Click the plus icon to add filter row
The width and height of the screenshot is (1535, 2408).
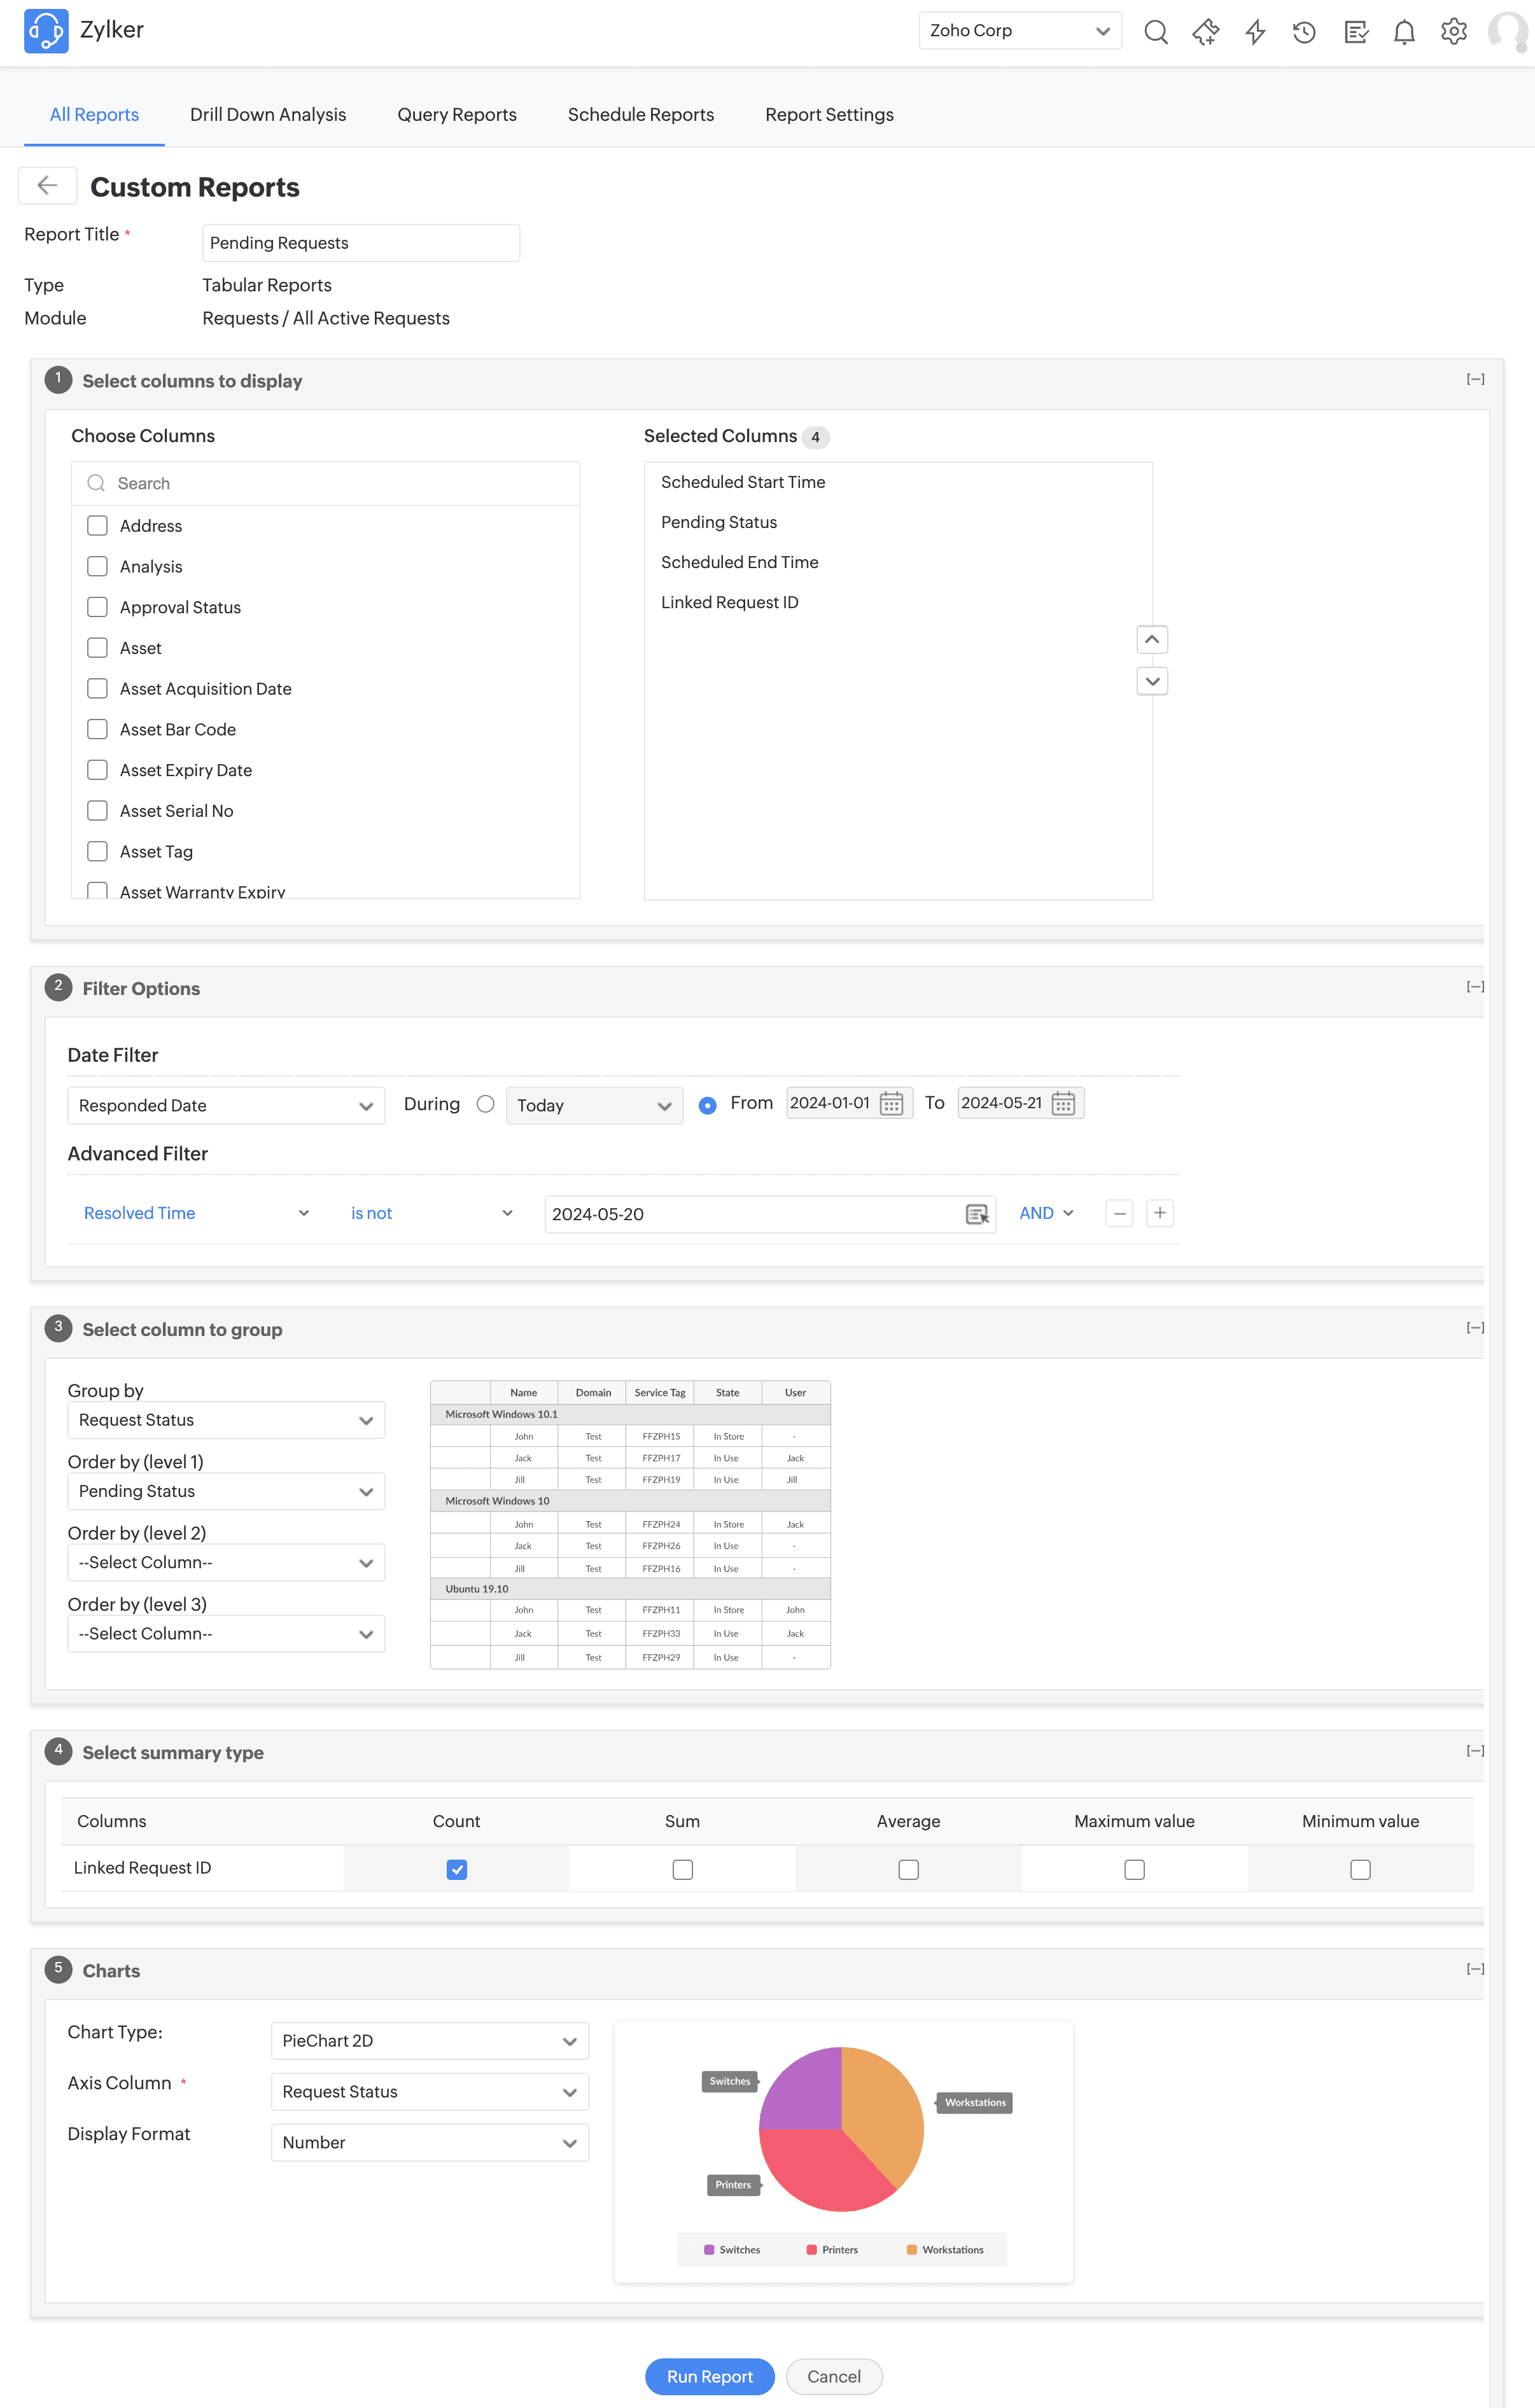1159,1213
